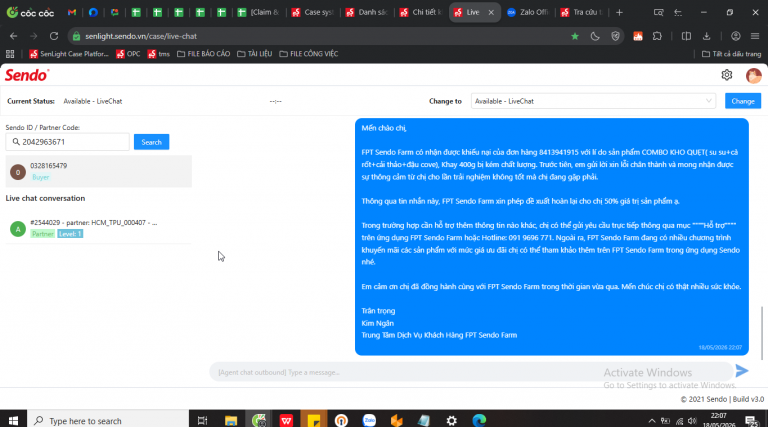This screenshot has width=768, height=427.
Task: Toggle the dark mode moon icon
Action: coord(595,36)
